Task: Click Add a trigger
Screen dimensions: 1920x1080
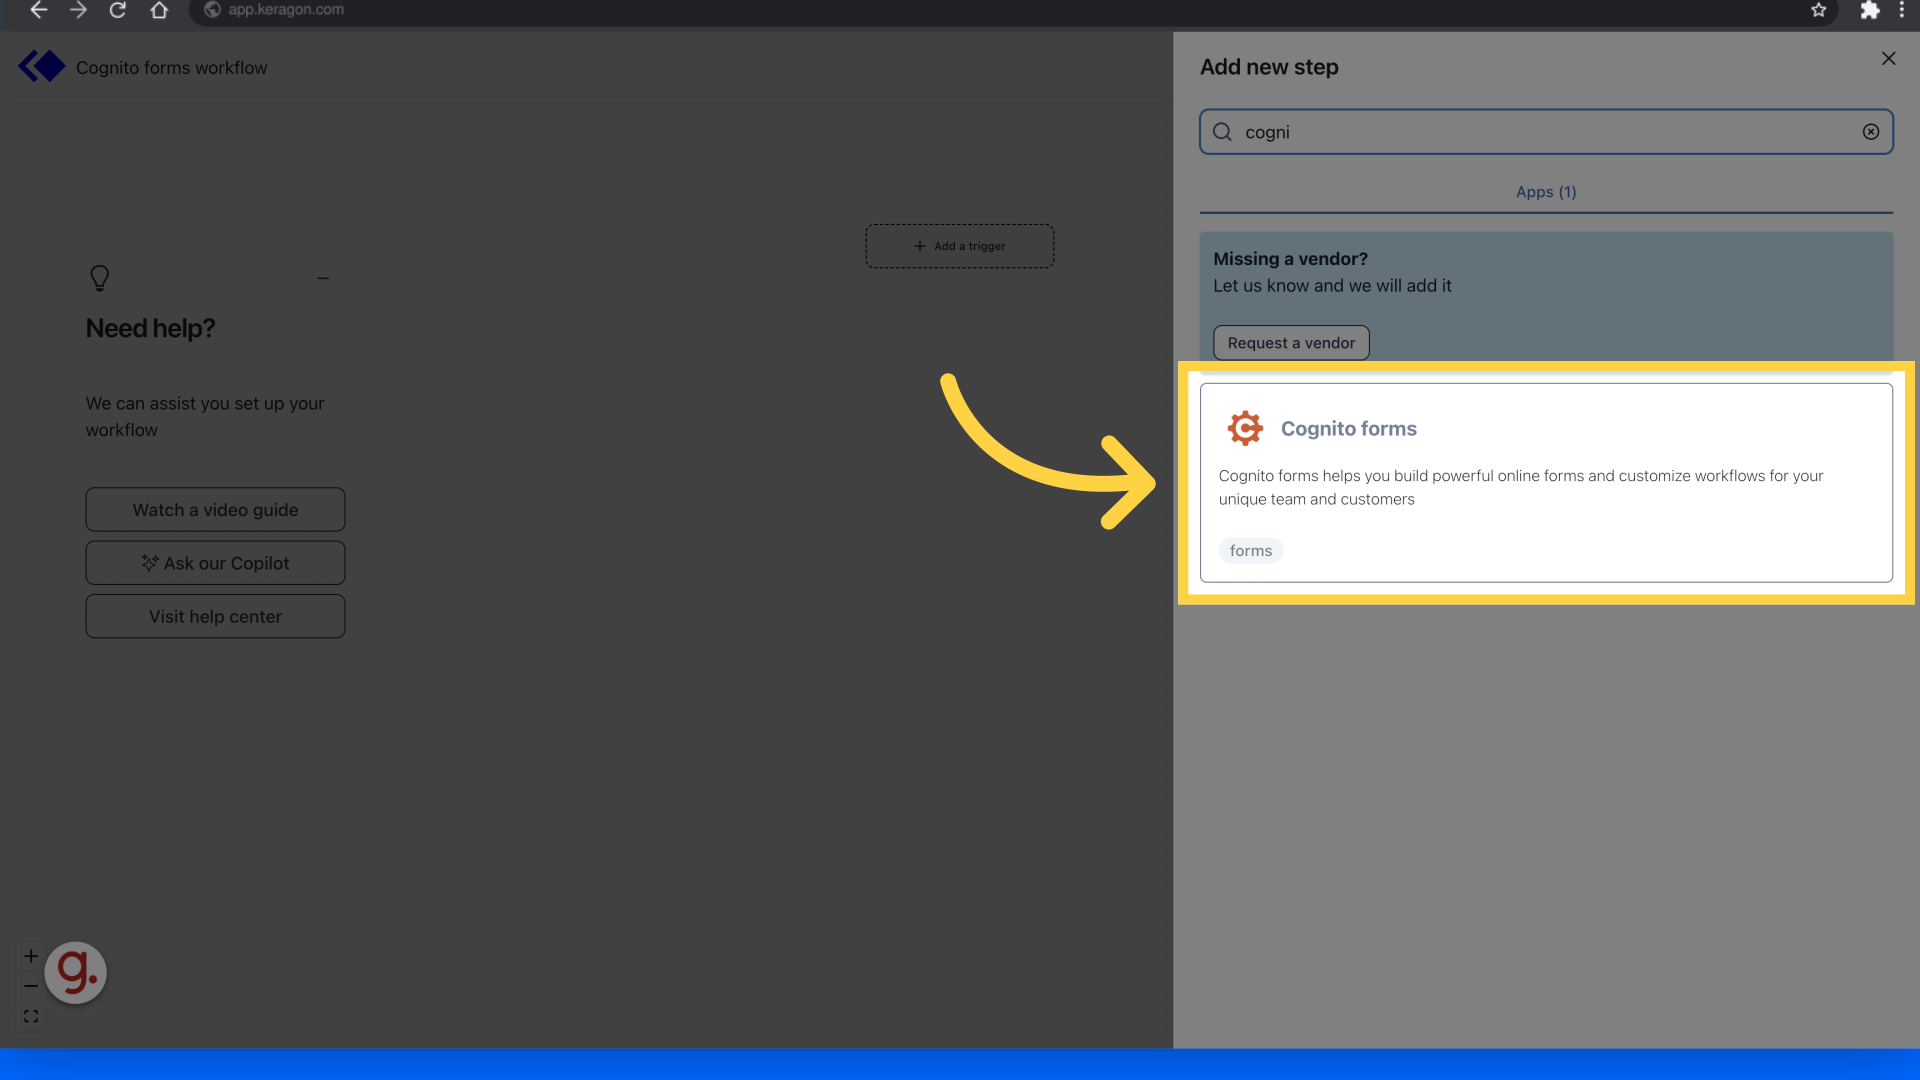Action: [959, 245]
